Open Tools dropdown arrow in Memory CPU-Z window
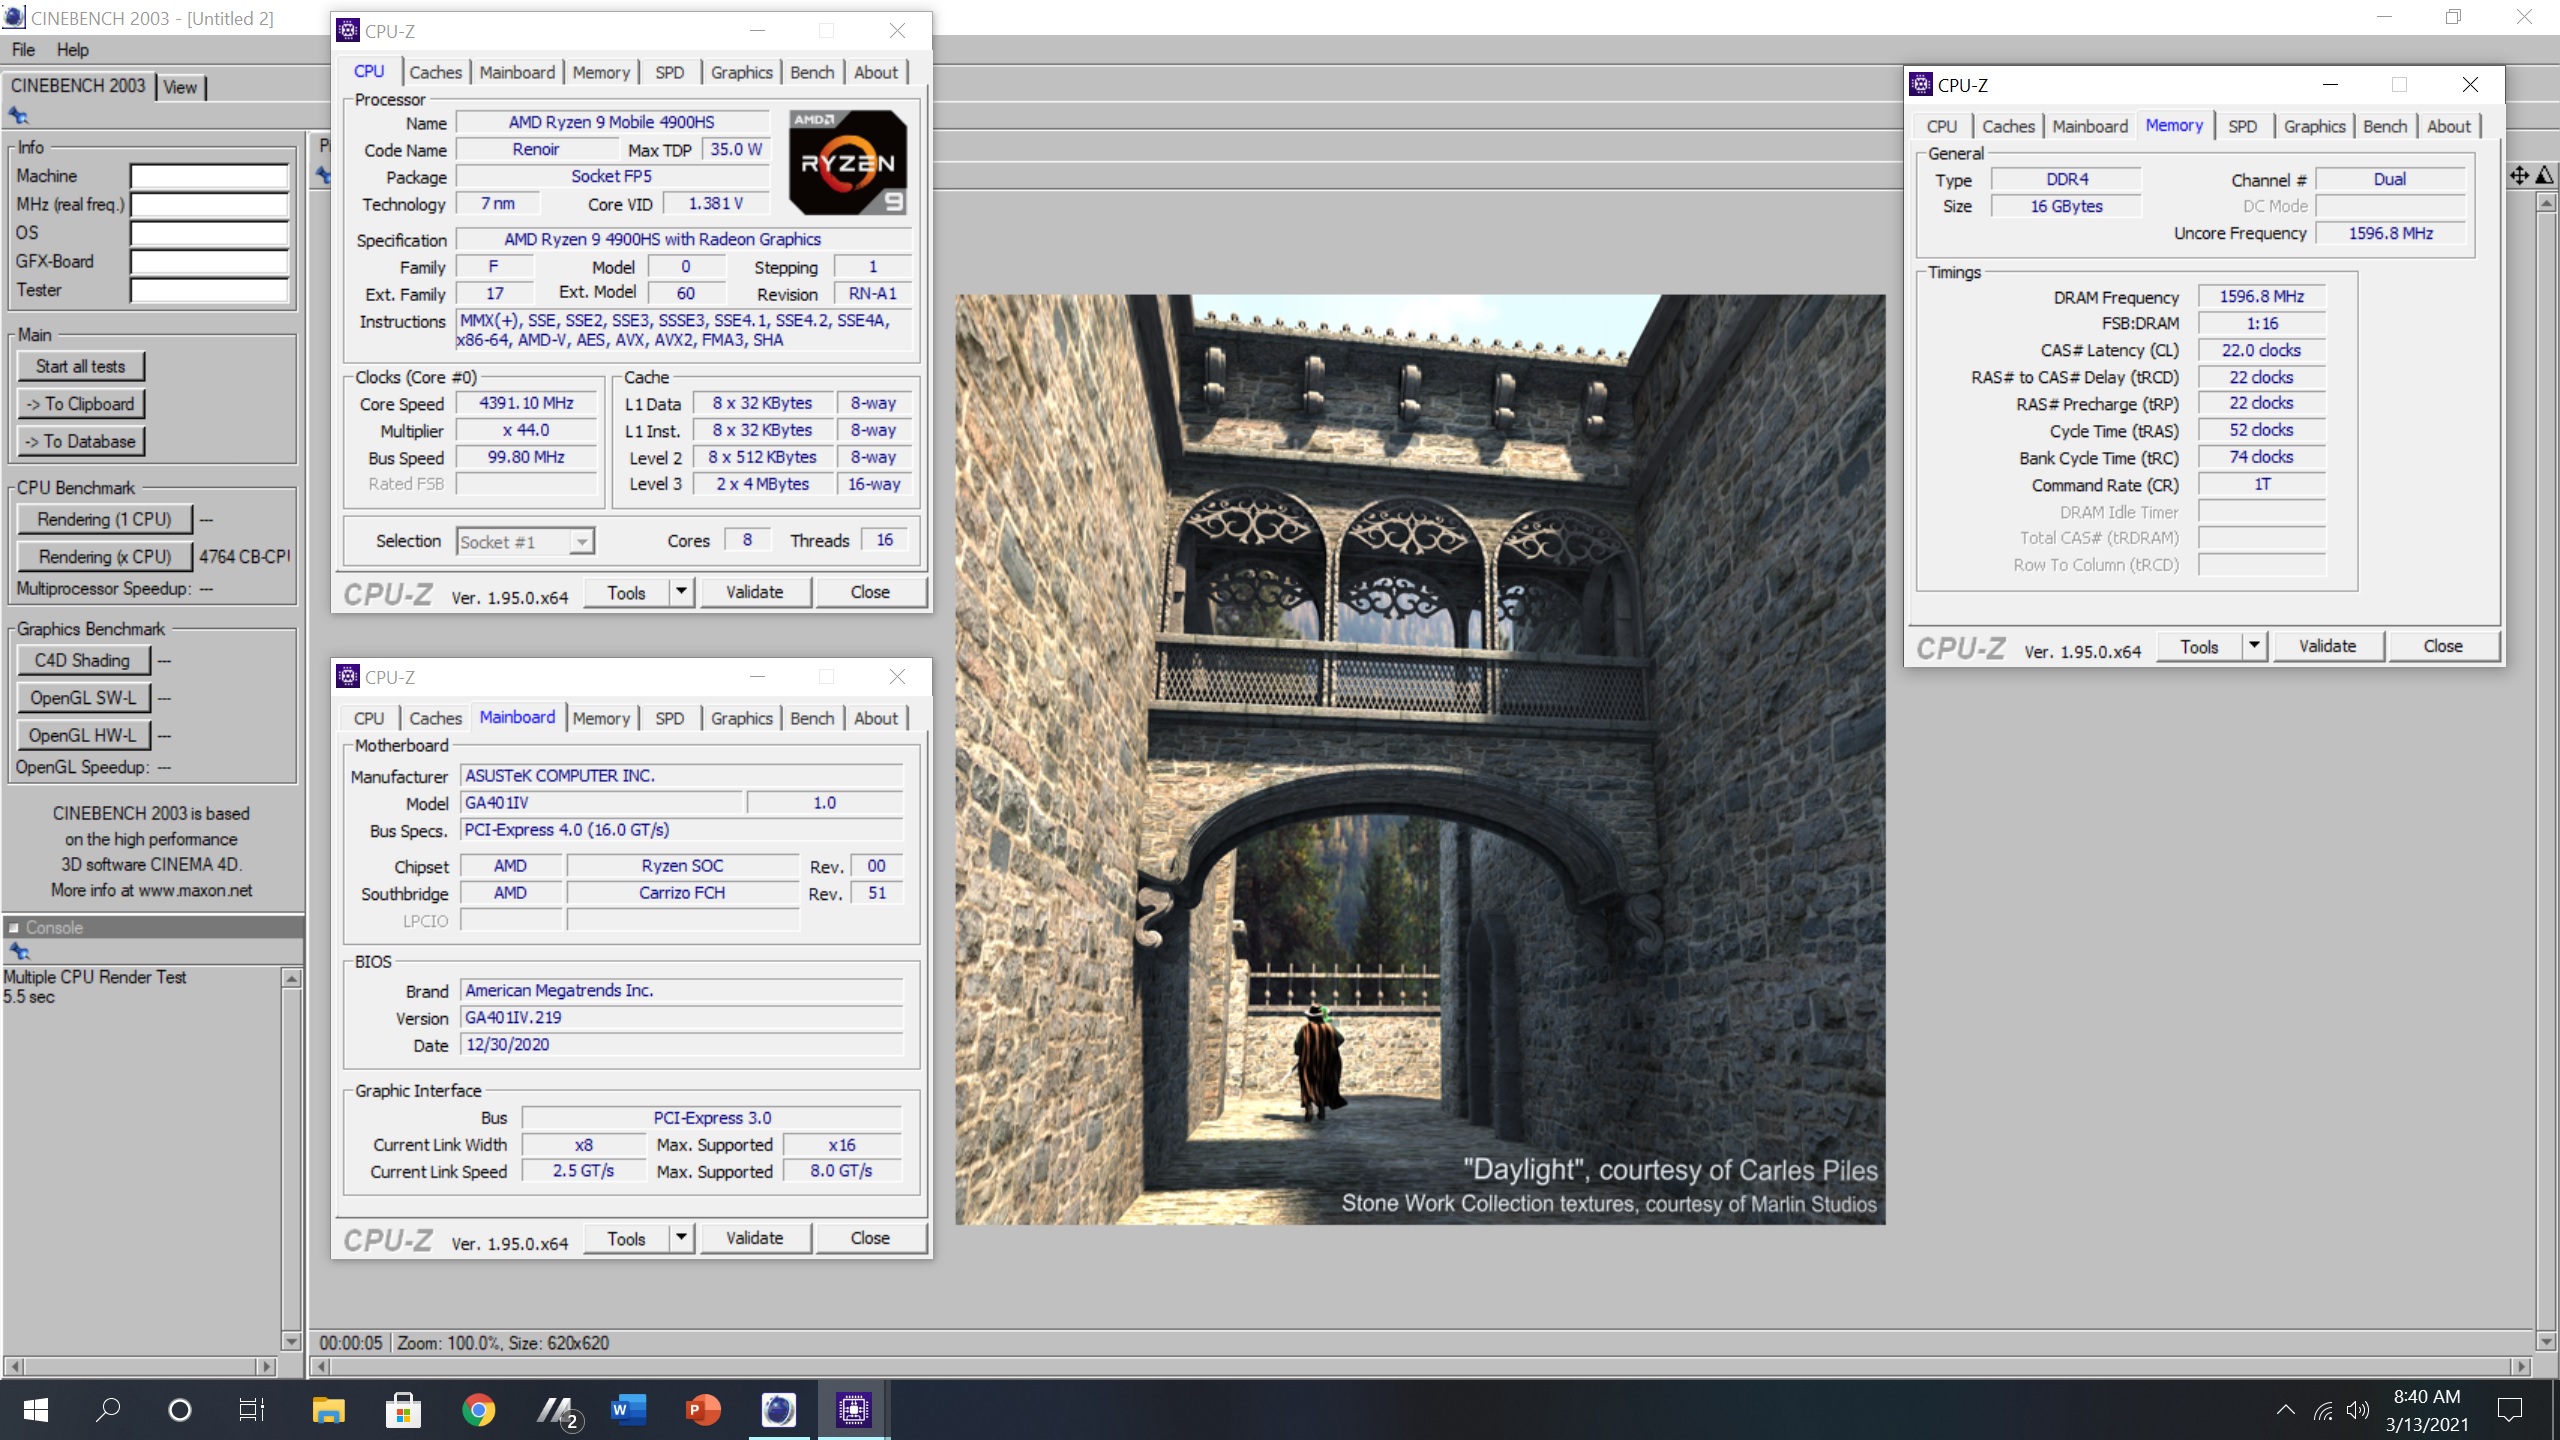The image size is (2560, 1440). click(2254, 646)
